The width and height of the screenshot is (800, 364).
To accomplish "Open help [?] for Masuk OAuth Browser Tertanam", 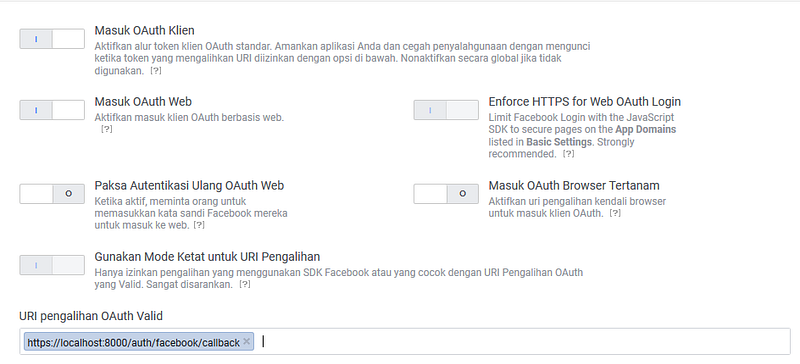I will pos(615,213).
